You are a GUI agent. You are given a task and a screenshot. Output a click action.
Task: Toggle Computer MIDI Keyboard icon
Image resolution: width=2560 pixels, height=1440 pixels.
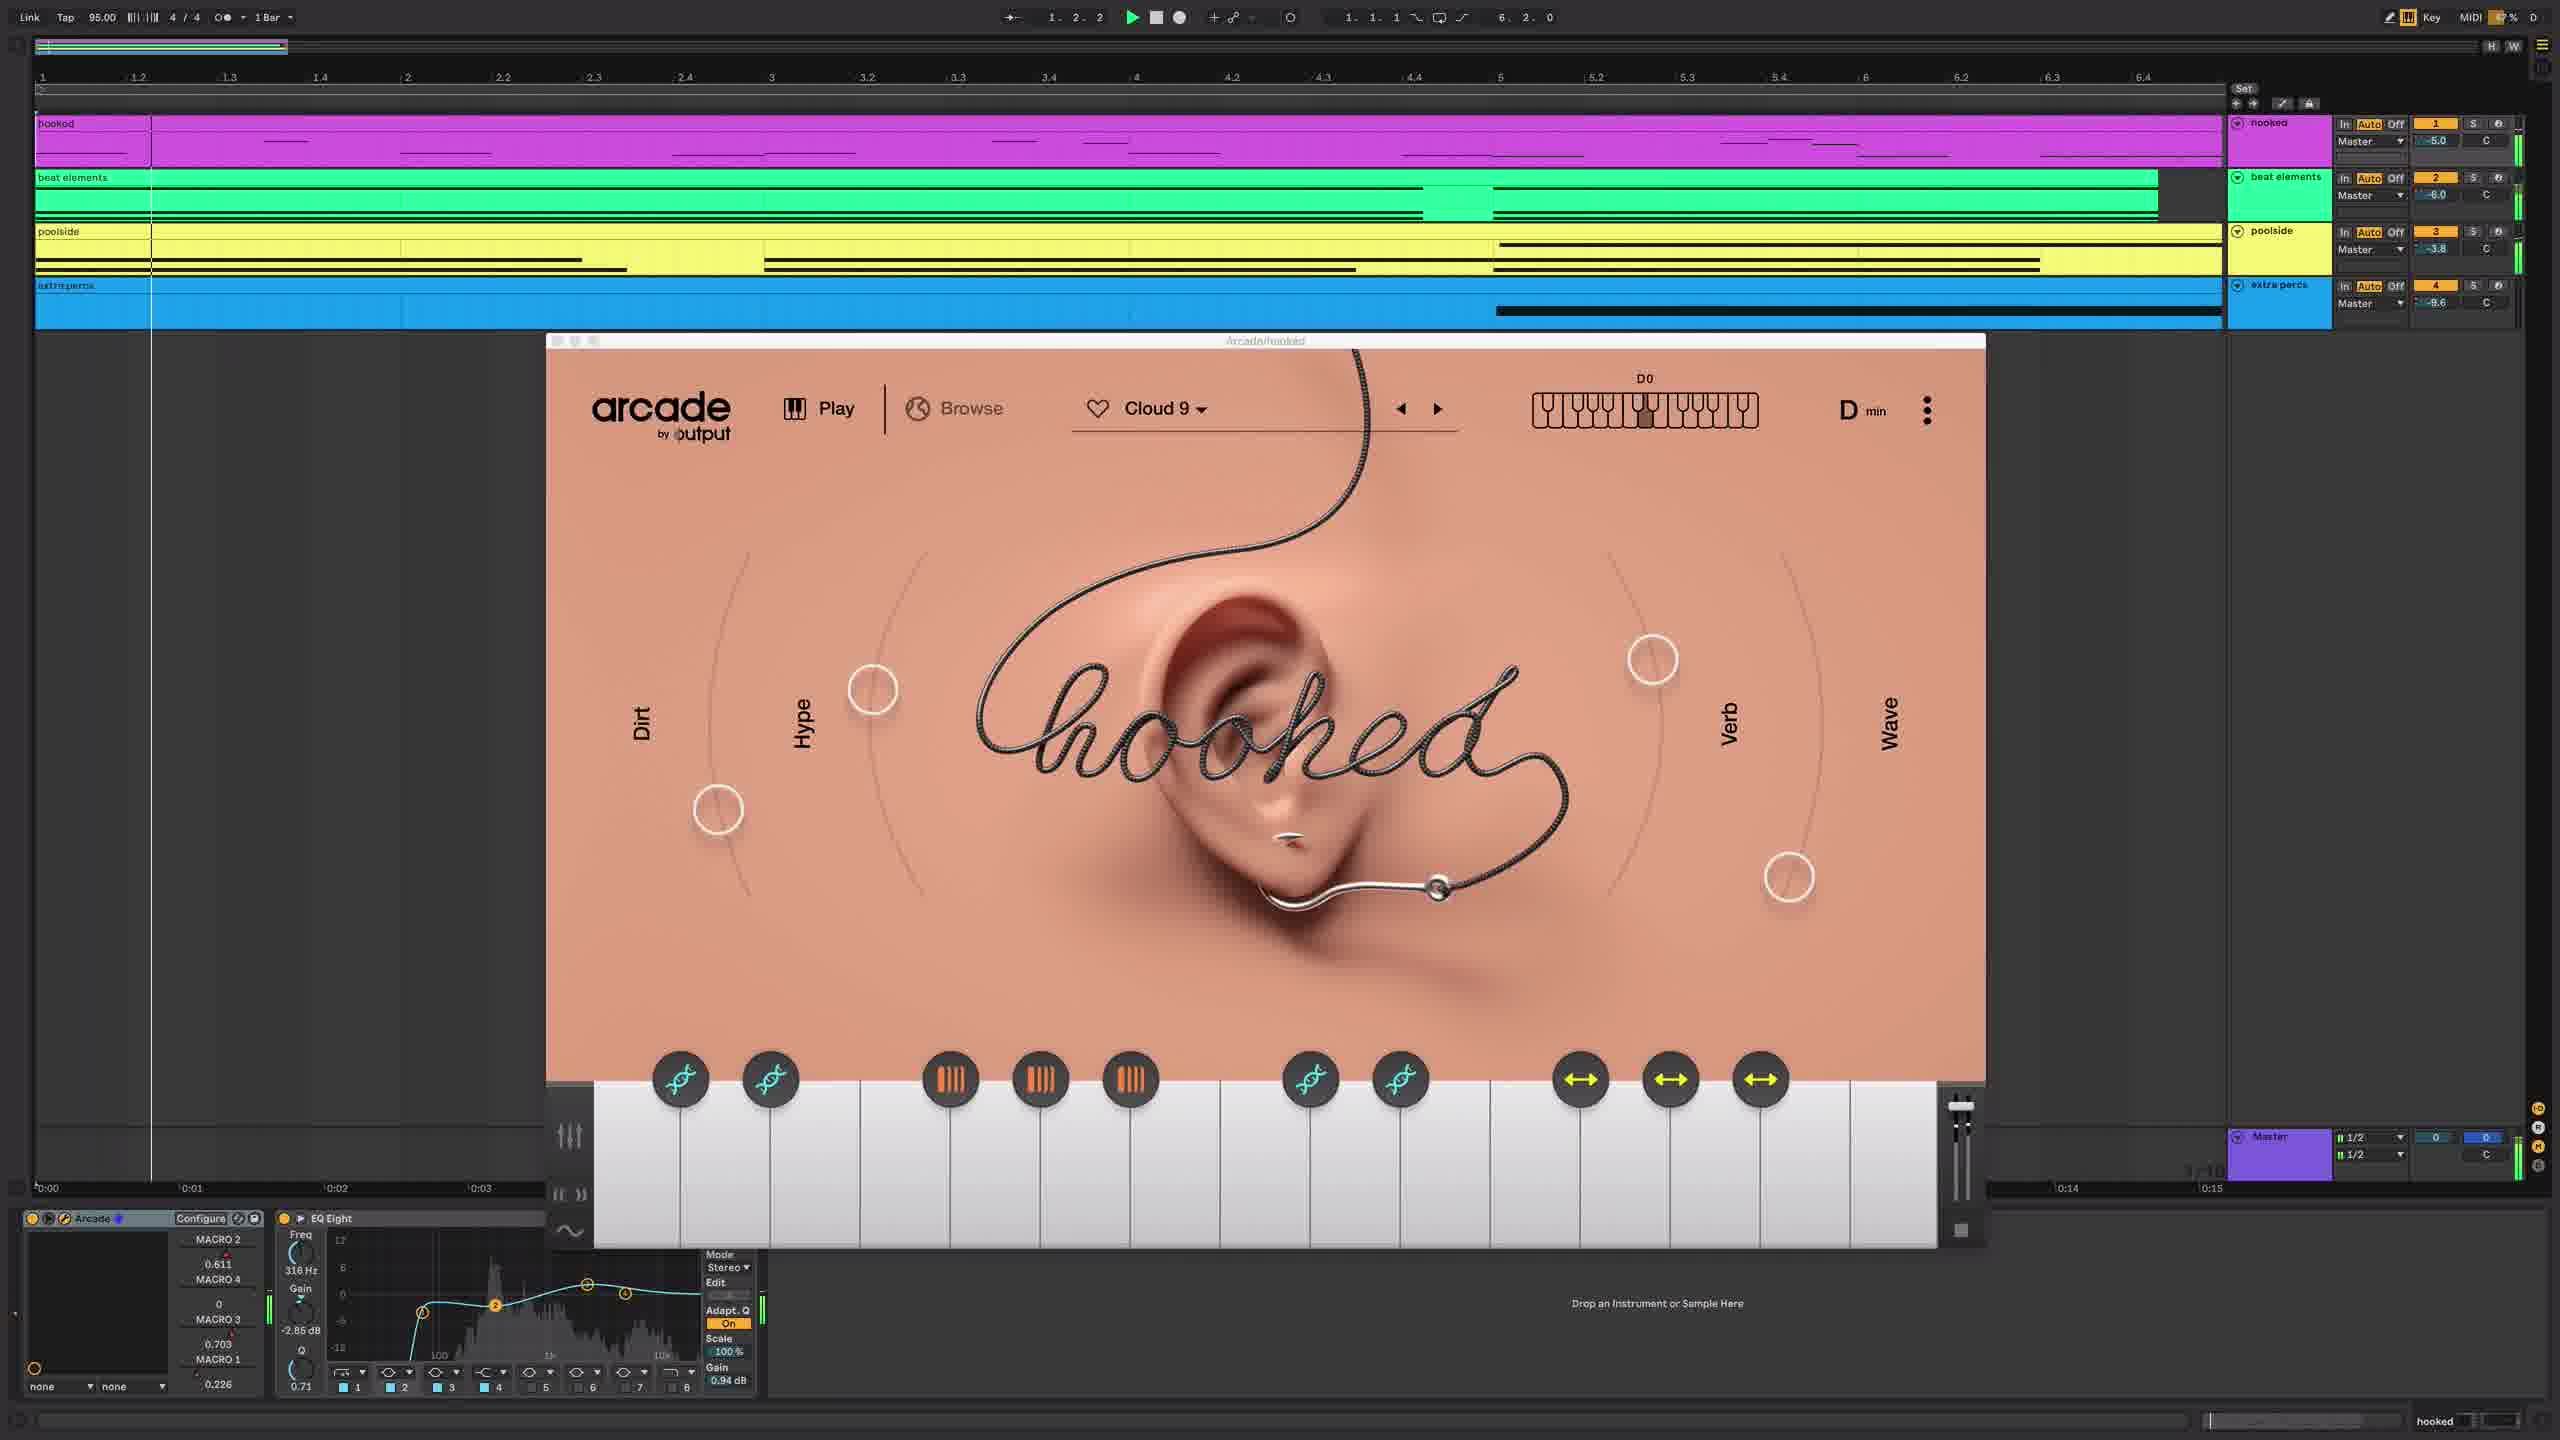point(2408,17)
